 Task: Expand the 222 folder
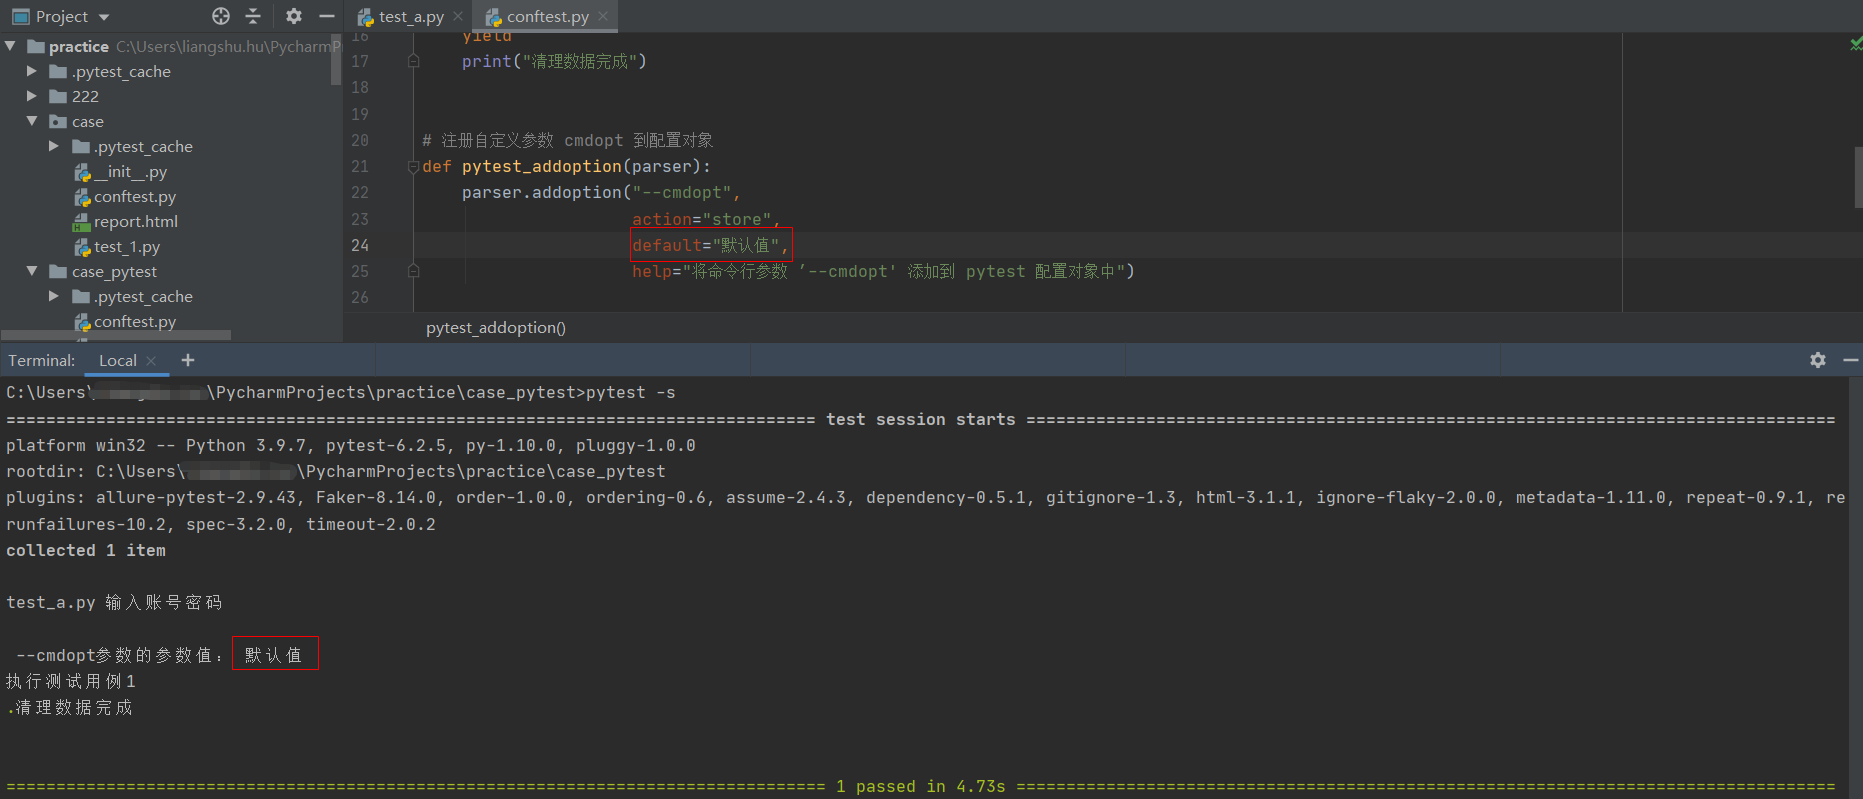pos(32,96)
